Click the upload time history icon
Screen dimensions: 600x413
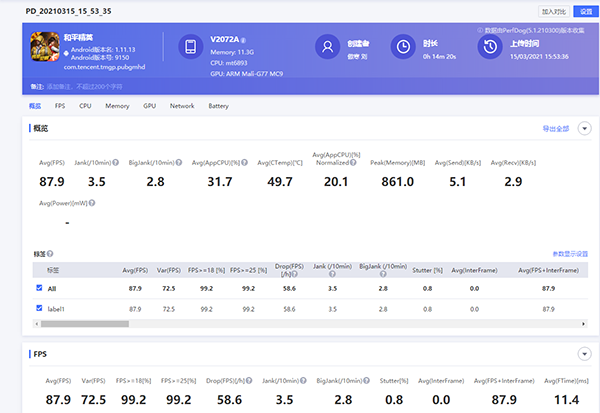491,47
